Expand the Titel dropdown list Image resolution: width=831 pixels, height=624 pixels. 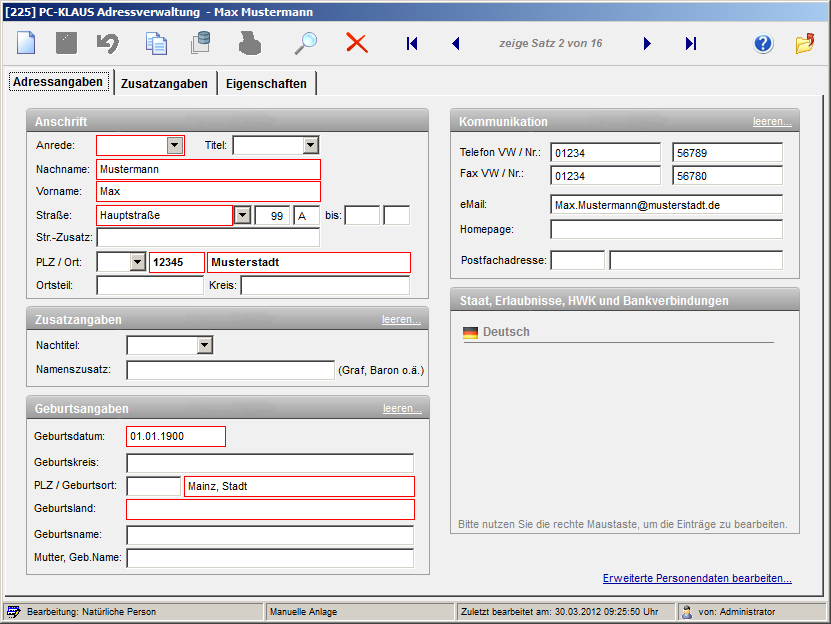[309, 146]
